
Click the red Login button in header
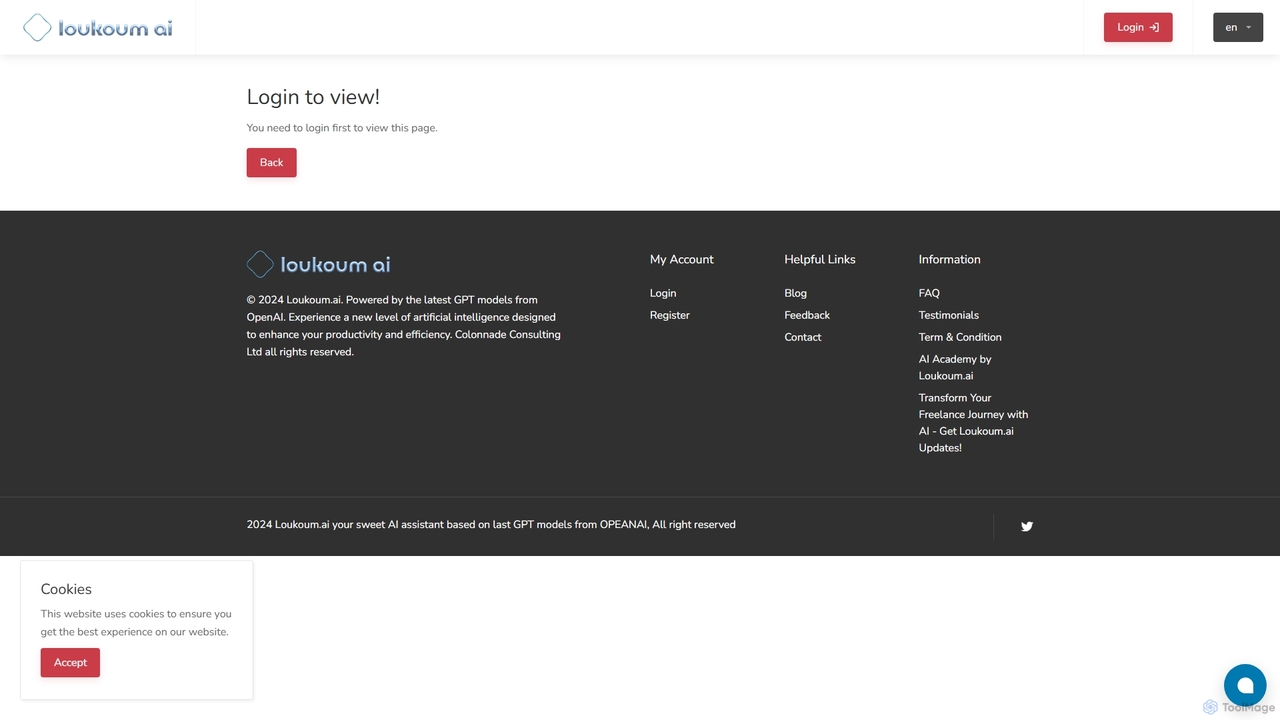(x=1138, y=27)
